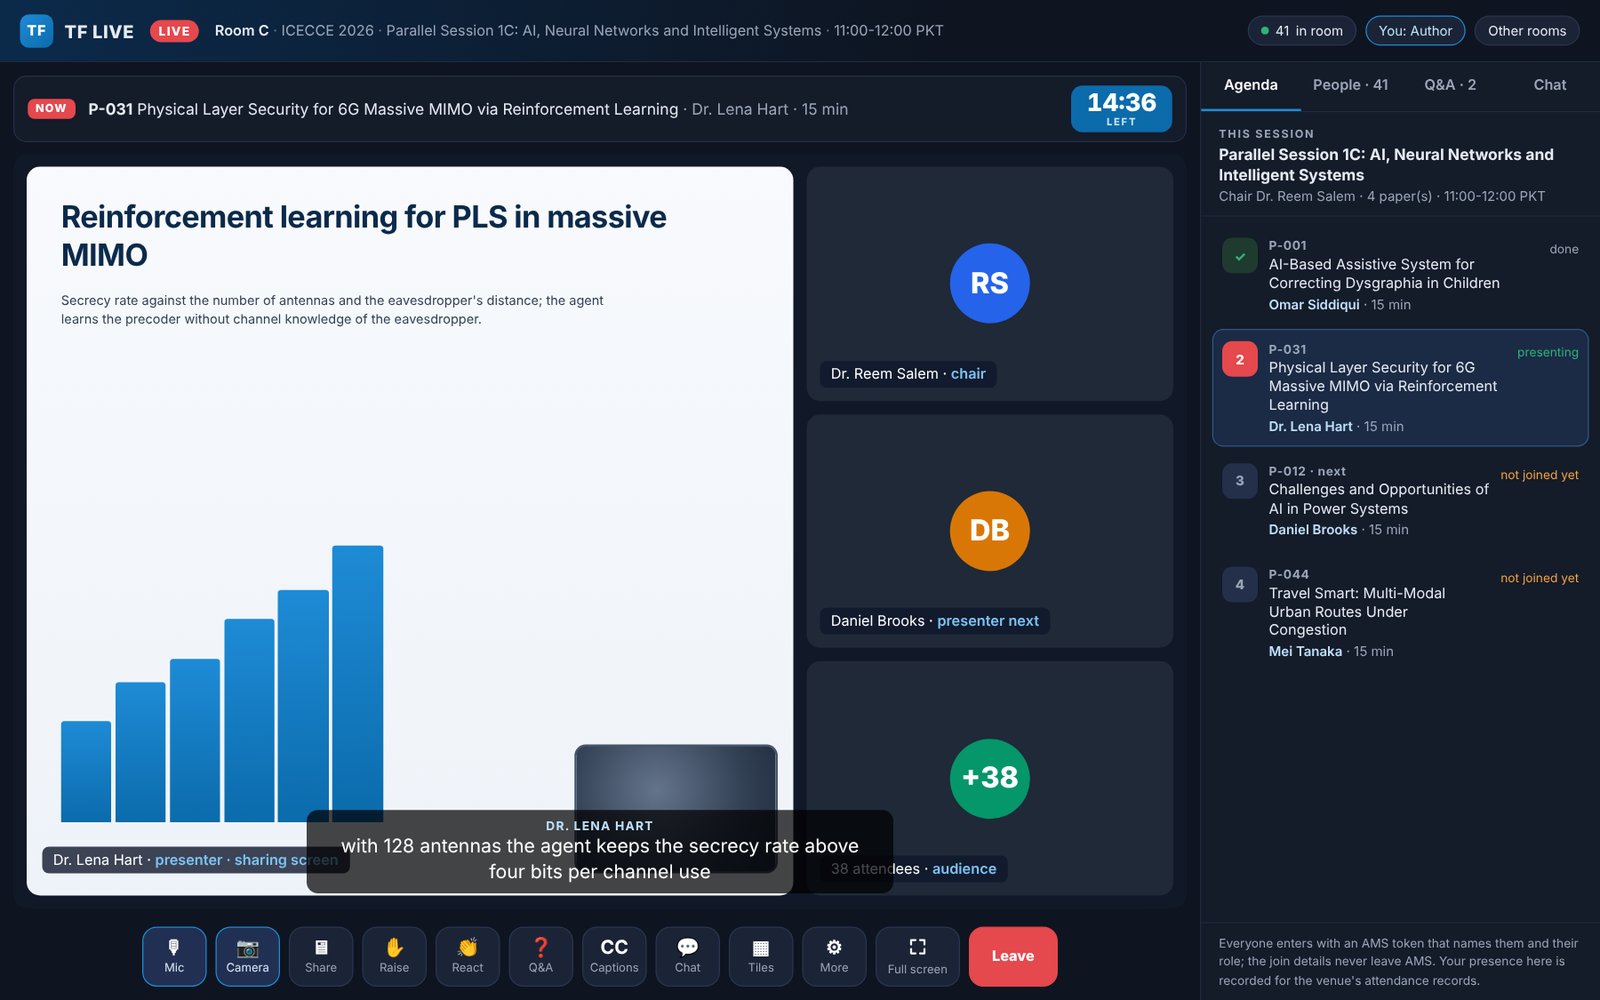Click the done checkmark for P-001
Viewport: 1600px width, 1000px height.
[x=1240, y=256]
